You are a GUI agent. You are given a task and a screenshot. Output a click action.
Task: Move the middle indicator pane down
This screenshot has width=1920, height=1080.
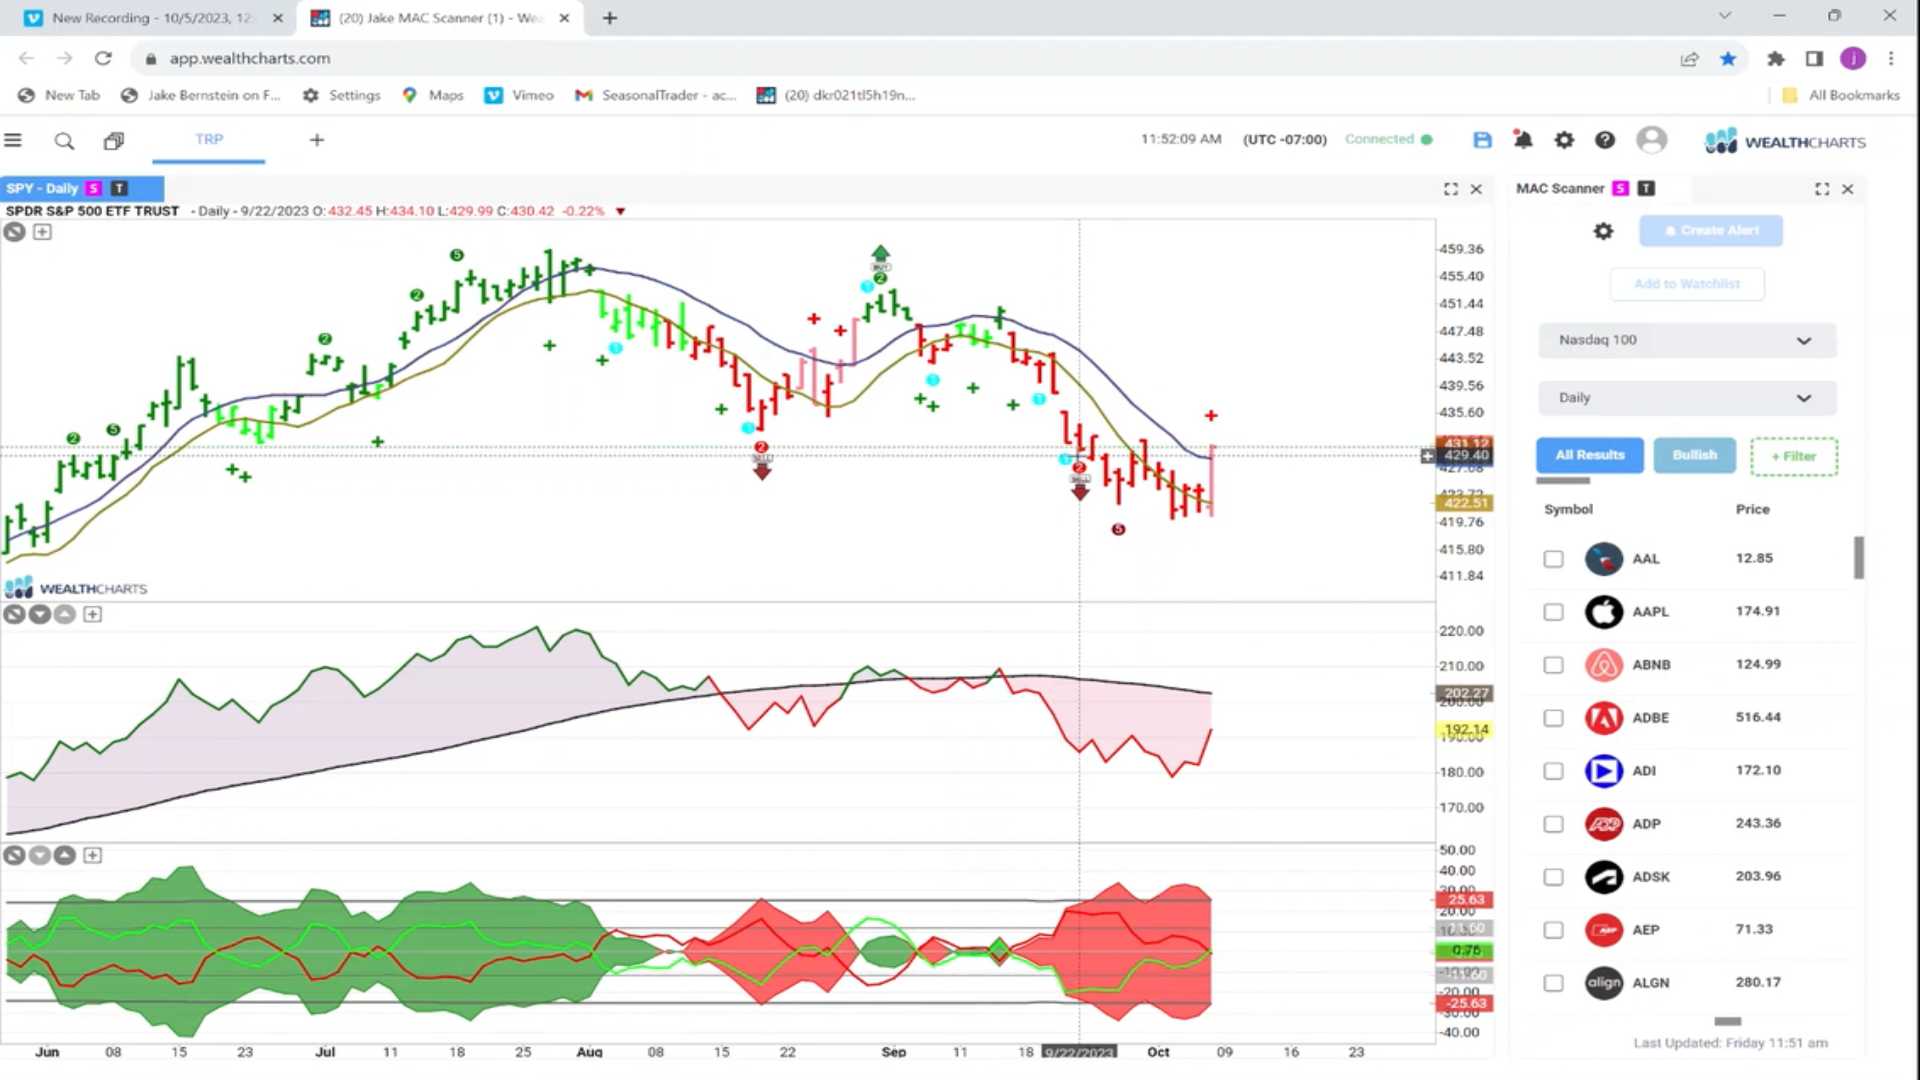coord(40,614)
